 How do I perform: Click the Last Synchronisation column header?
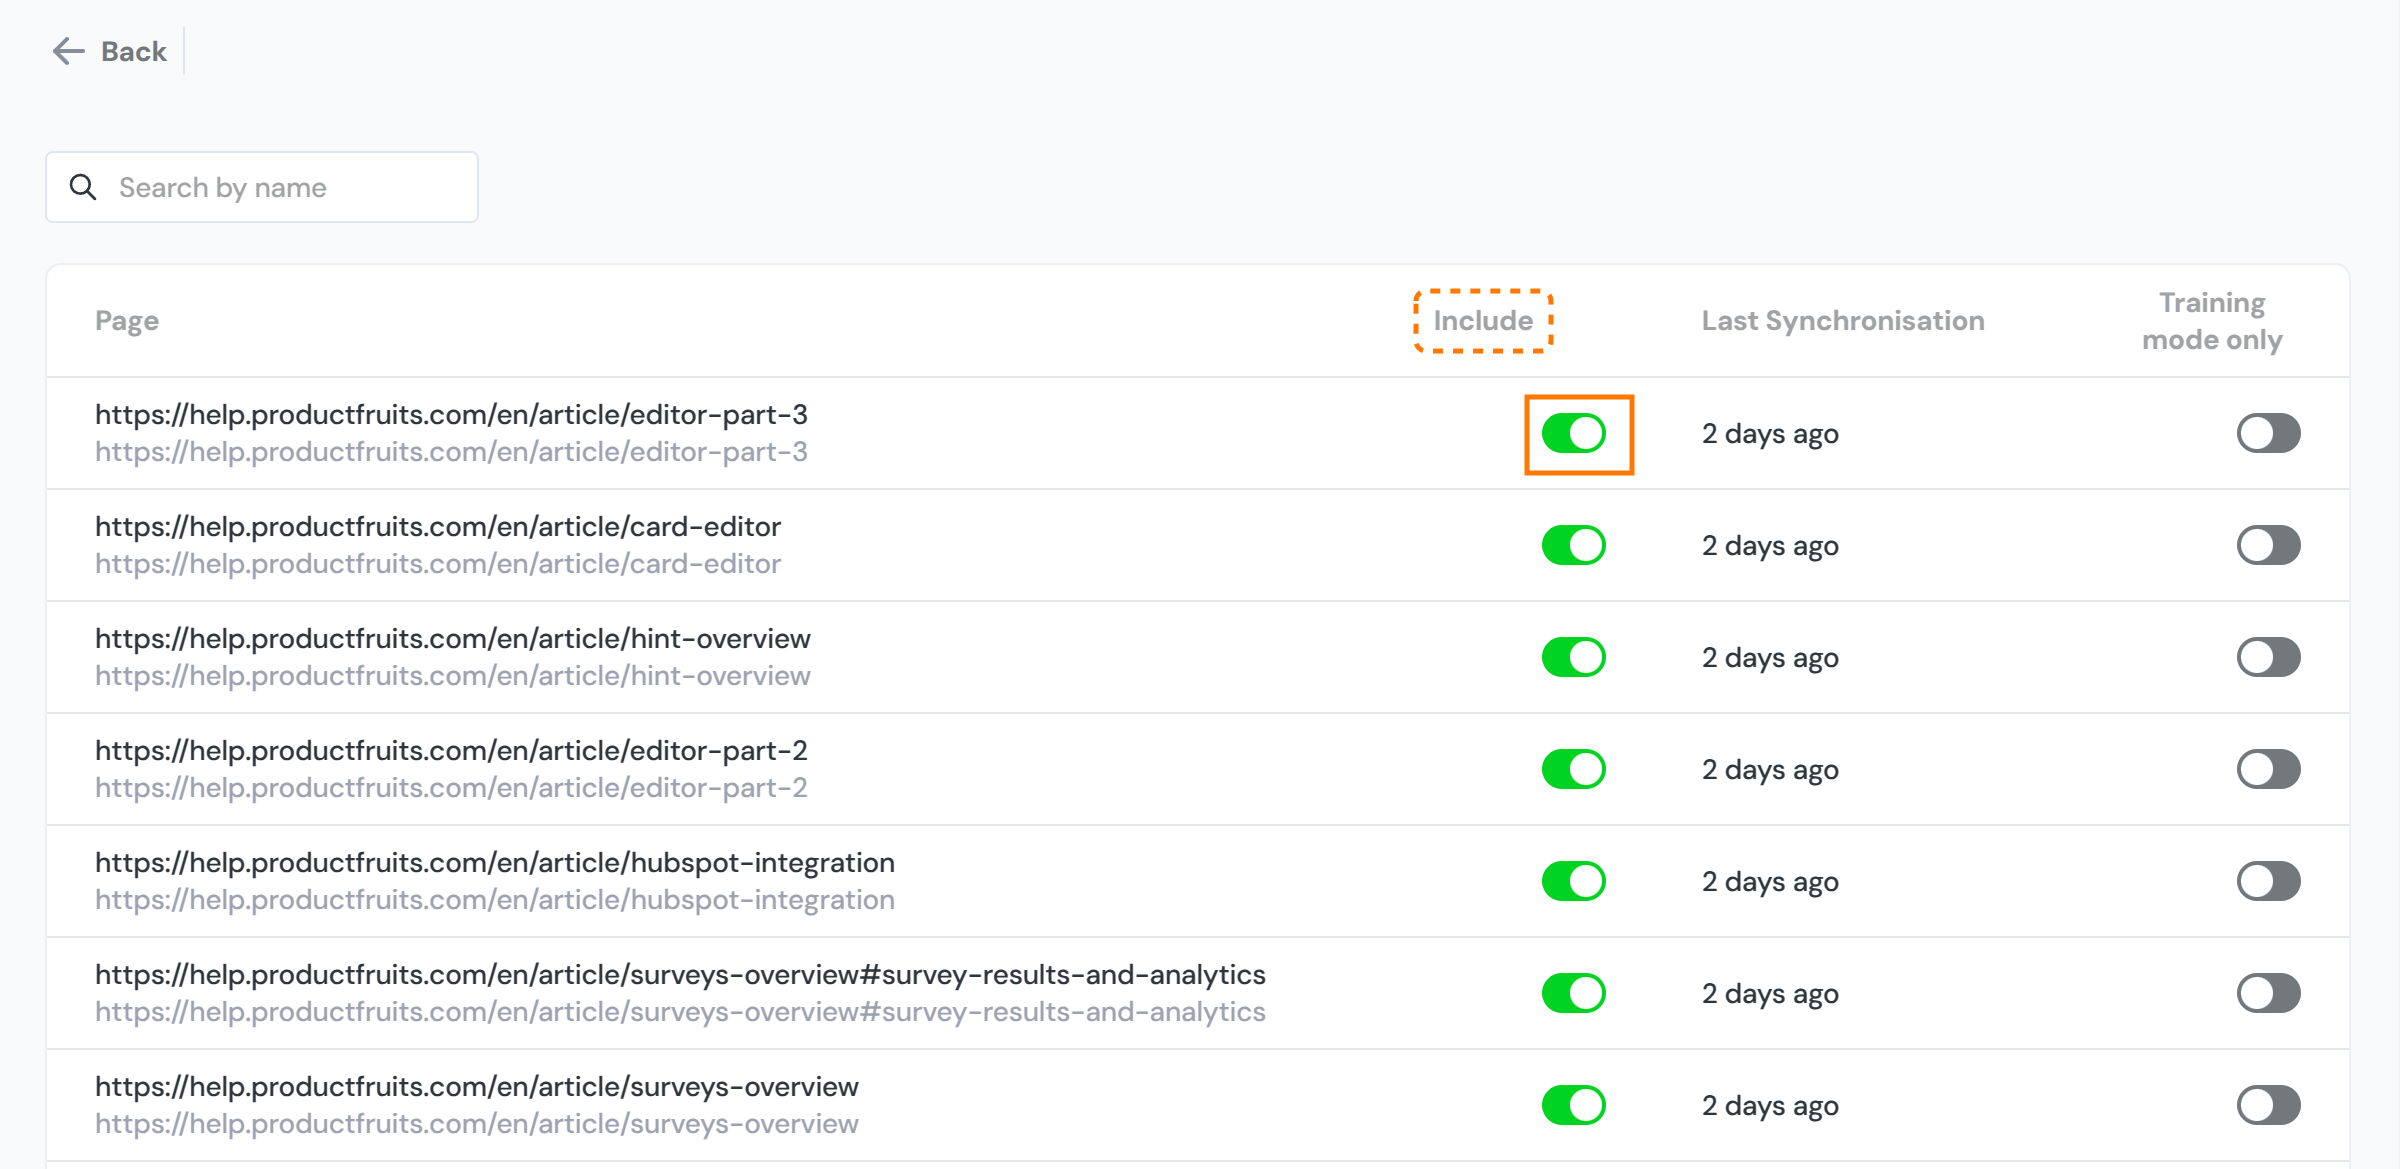pos(1842,321)
